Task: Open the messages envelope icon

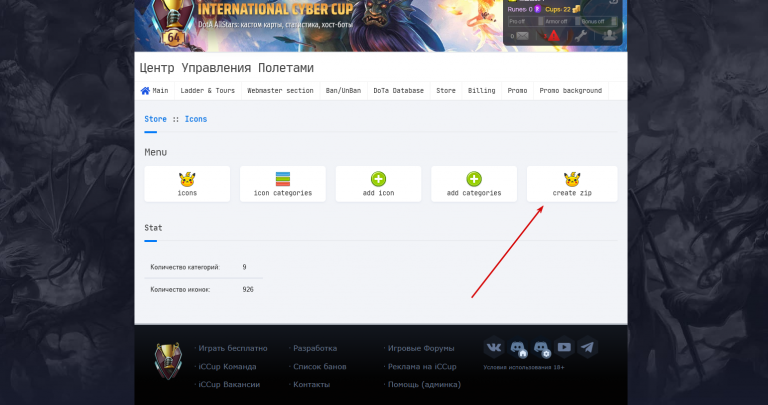Action: pos(523,36)
